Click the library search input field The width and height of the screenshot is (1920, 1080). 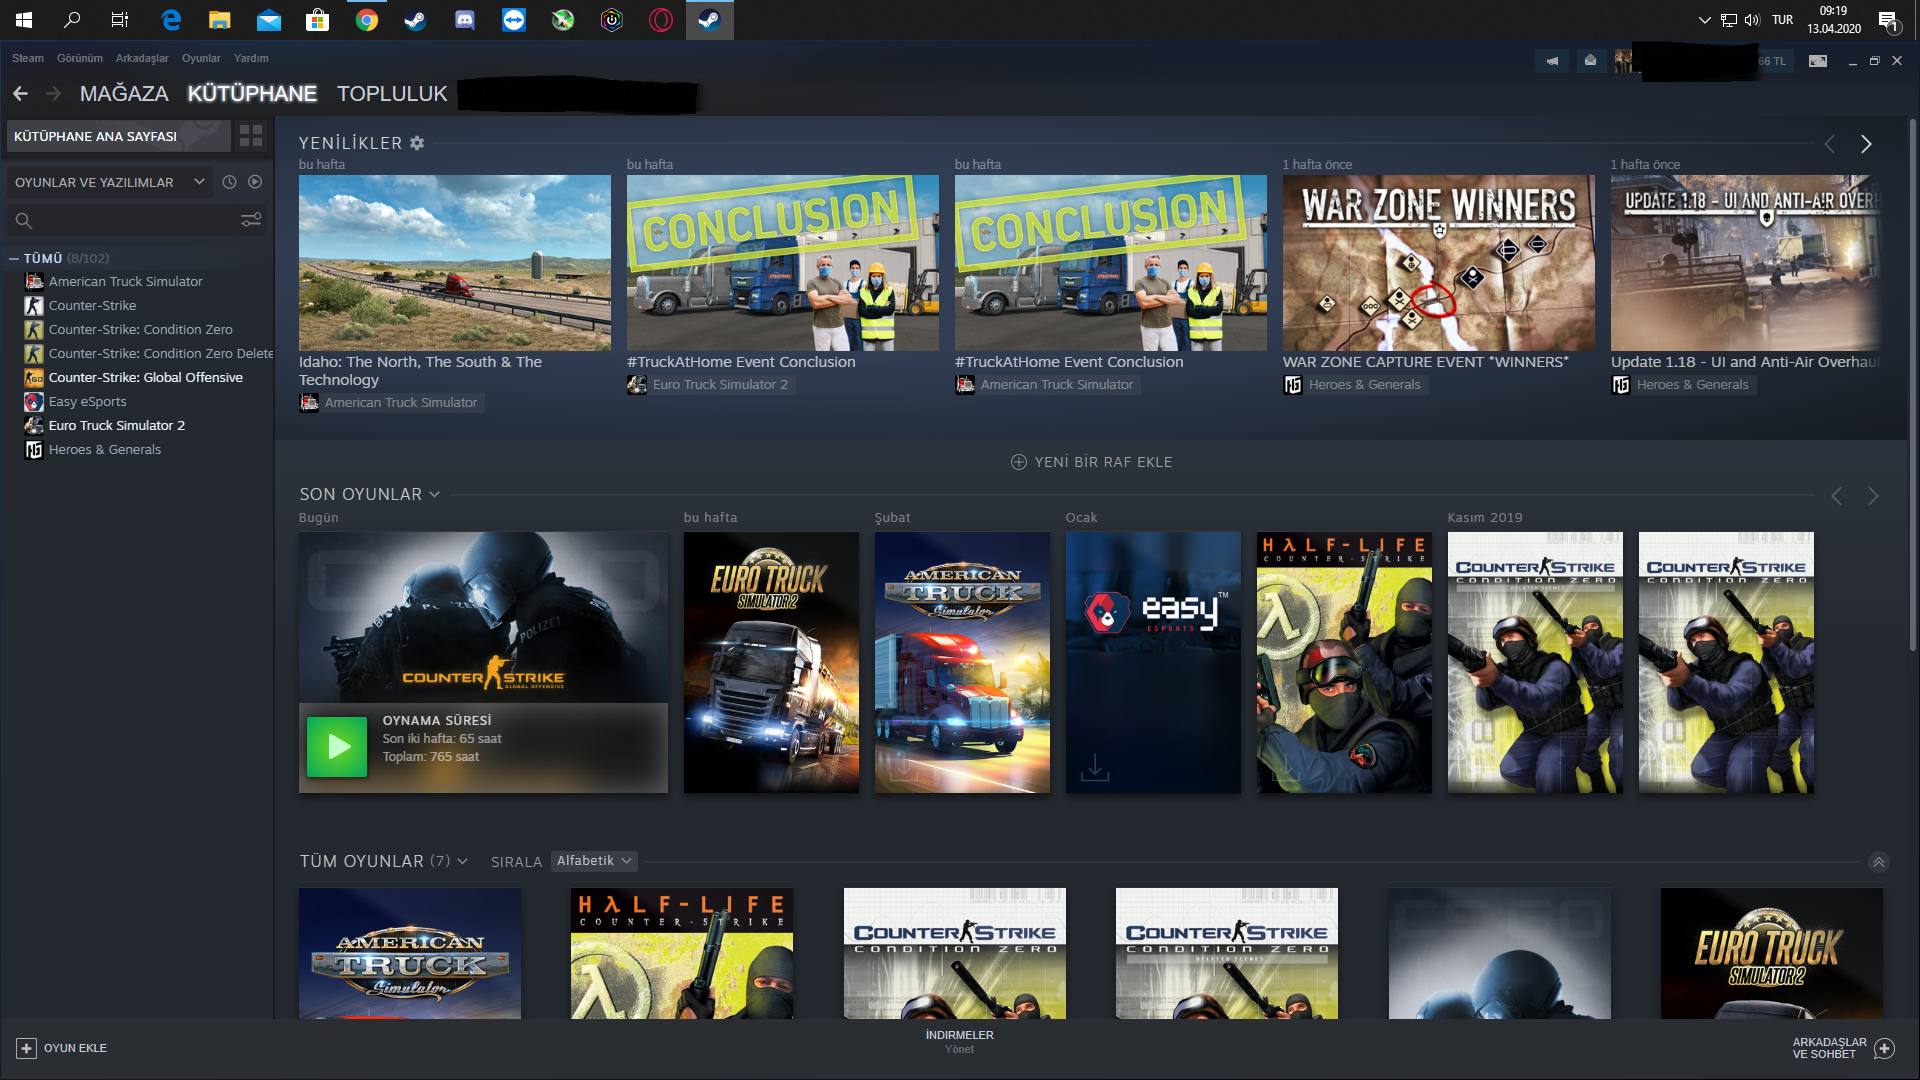(136, 220)
